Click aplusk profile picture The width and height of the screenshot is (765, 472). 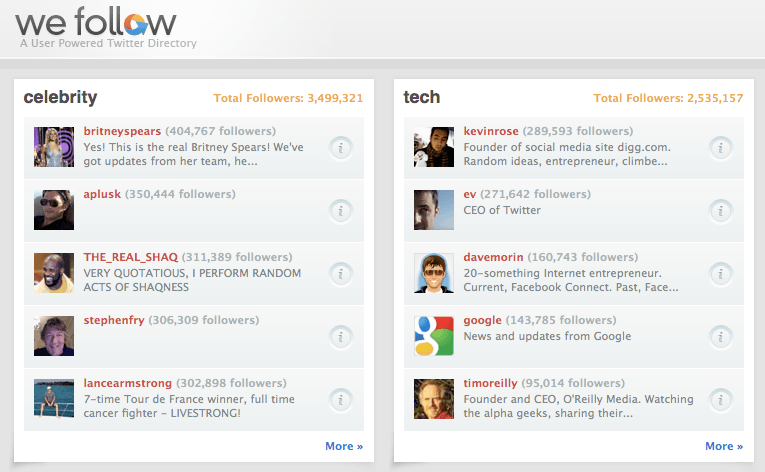pyautogui.click(x=54, y=210)
